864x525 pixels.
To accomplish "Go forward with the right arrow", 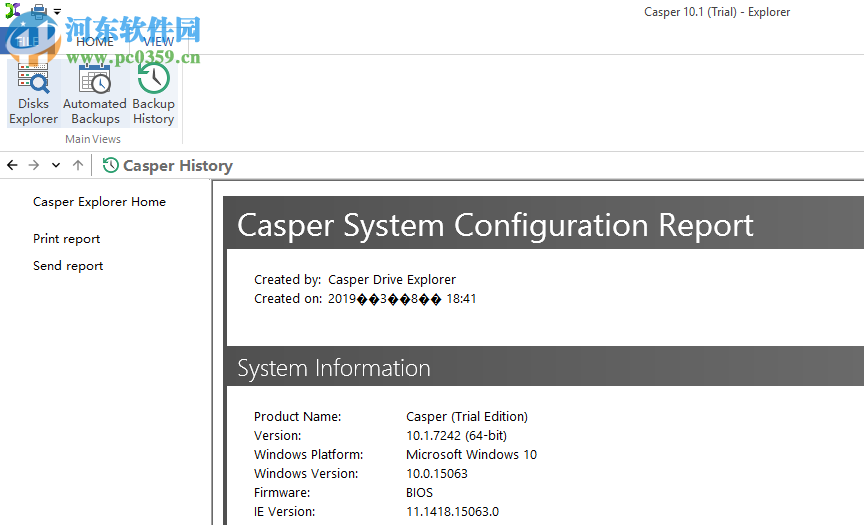I will [x=34, y=165].
